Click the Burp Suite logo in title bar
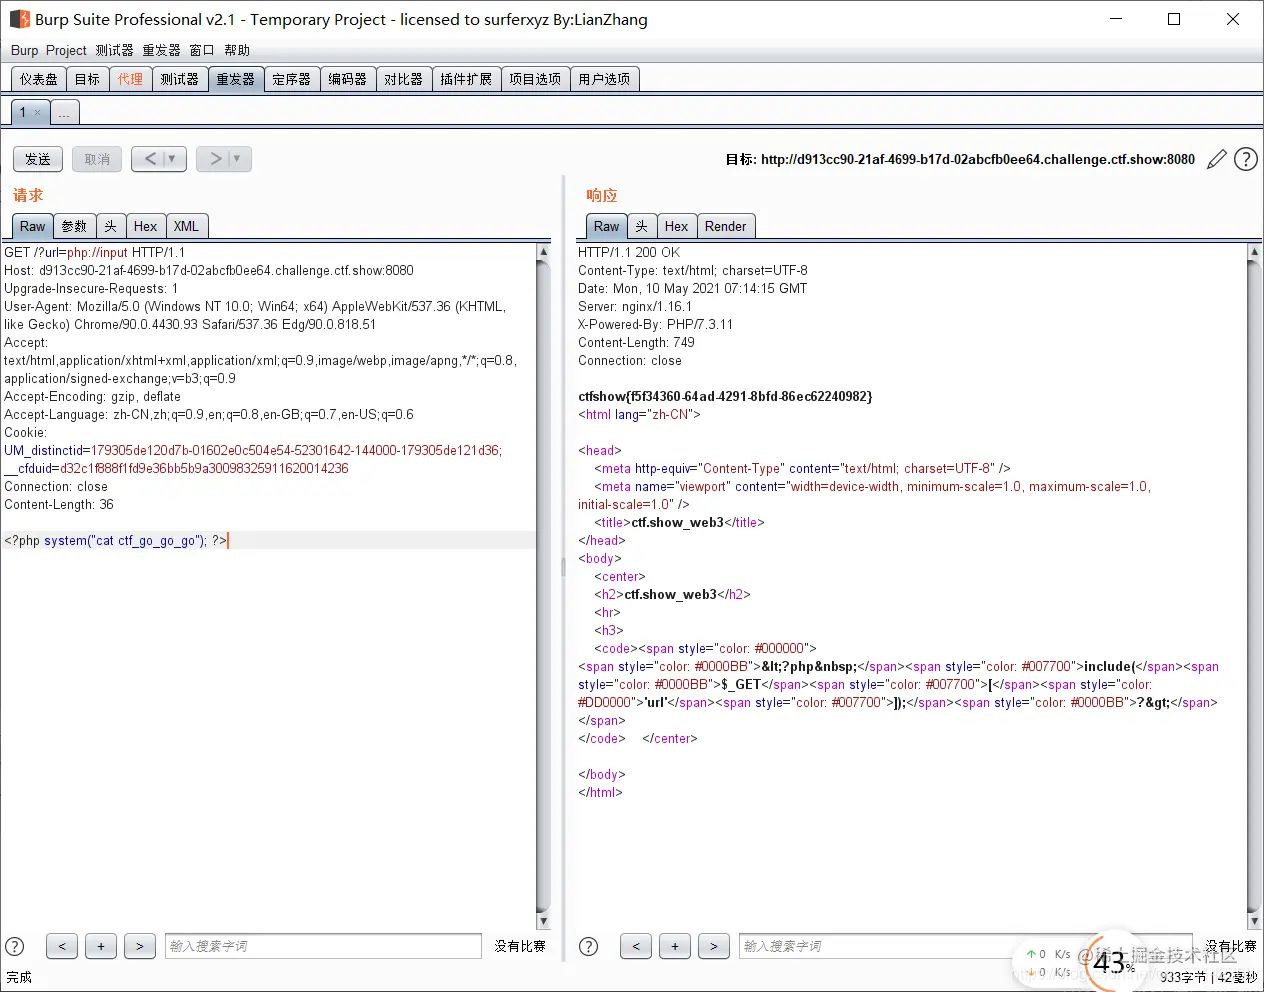The width and height of the screenshot is (1264, 992). click(x=19, y=19)
